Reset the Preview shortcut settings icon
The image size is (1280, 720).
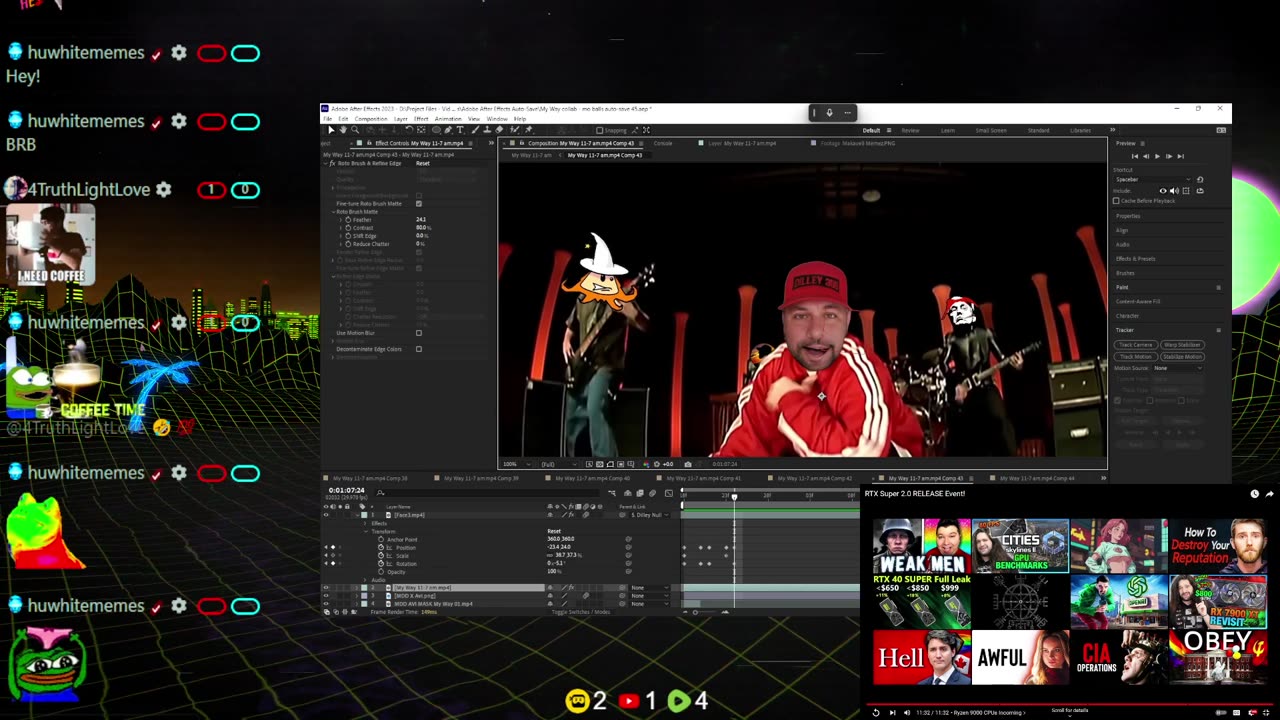[x=1200, y=179]
